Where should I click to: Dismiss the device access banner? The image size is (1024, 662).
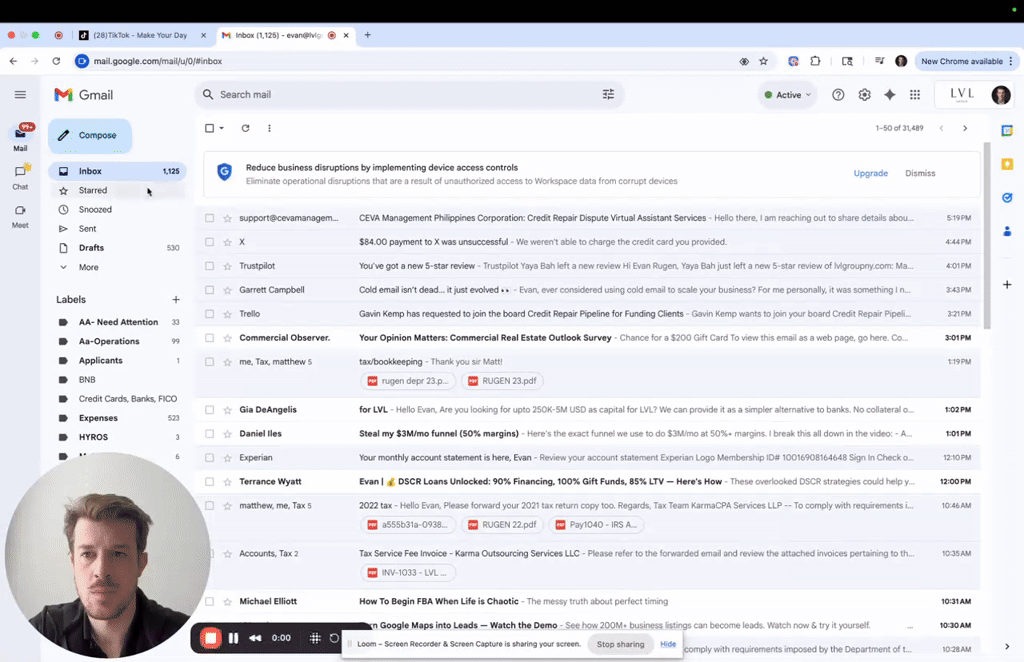(920, 173)
